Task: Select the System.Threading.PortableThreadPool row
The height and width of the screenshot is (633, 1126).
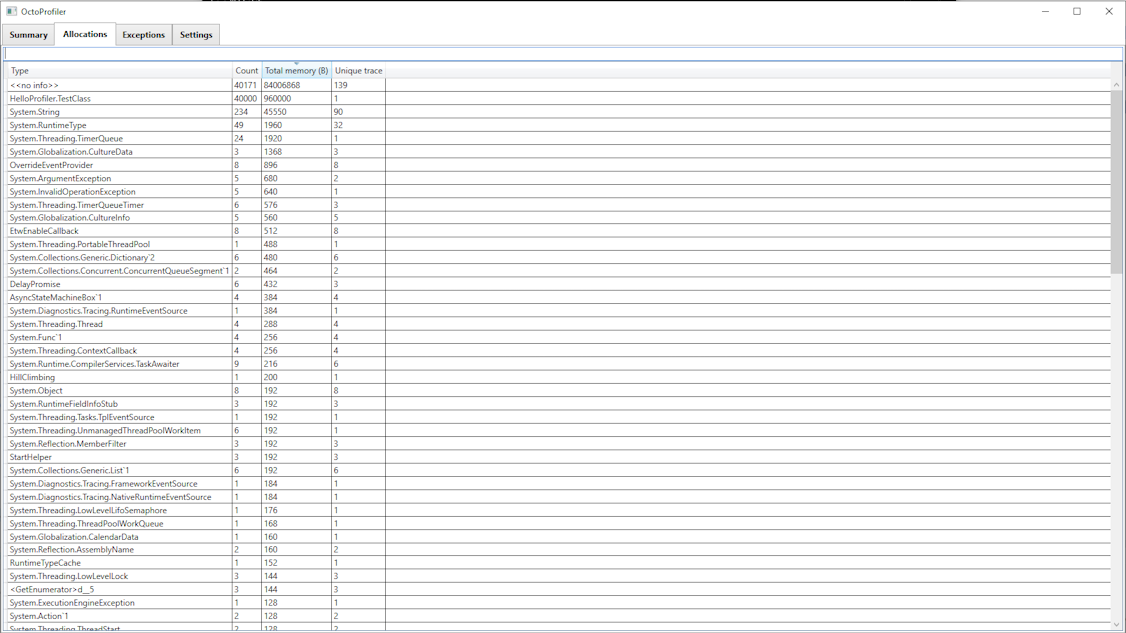Action: pyautogui.click(x=559, y=244)
